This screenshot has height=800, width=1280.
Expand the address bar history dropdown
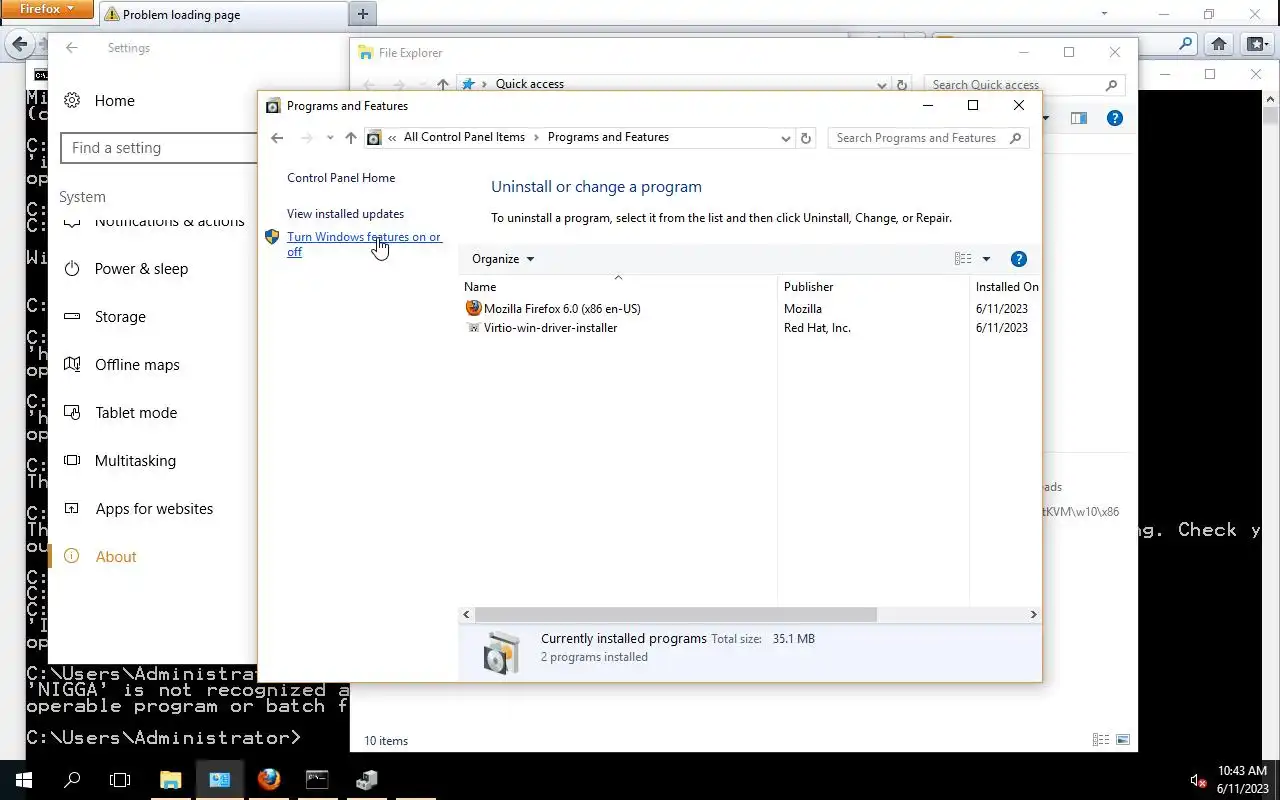(785, 139)
